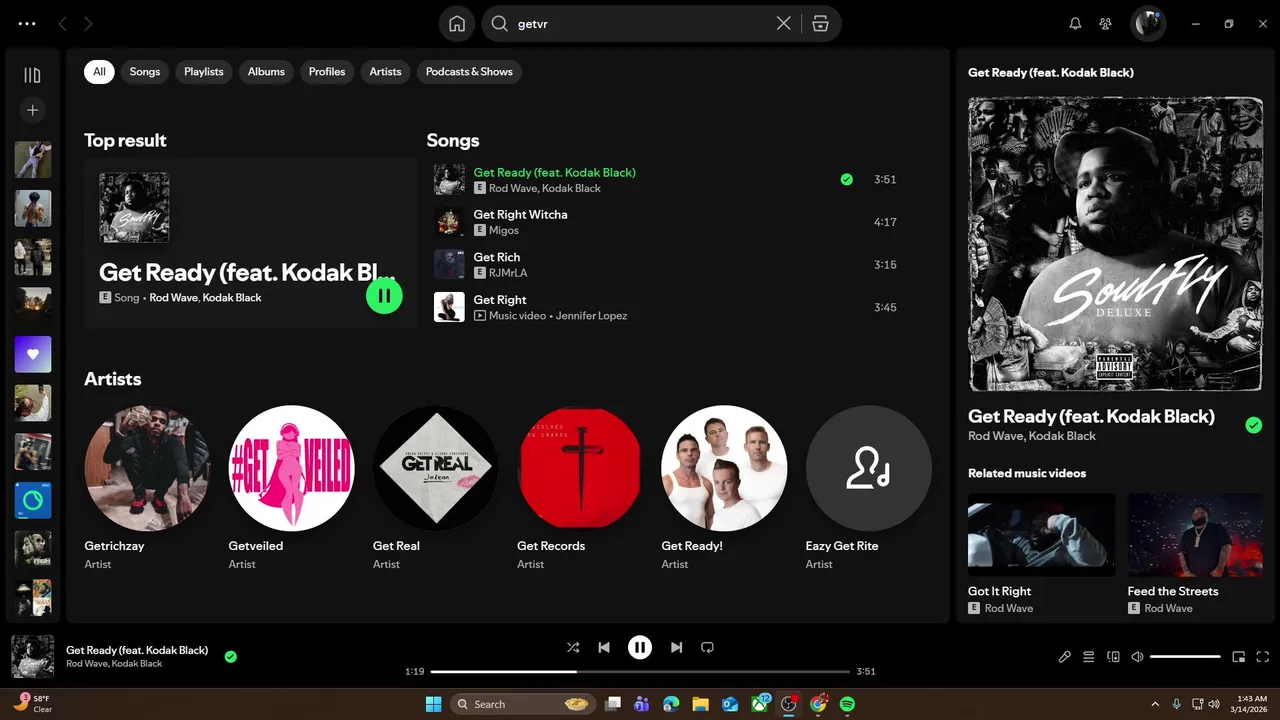Open Got It Right music video
Viewport: 1280px width, 720px height.
click(1041, 553)
